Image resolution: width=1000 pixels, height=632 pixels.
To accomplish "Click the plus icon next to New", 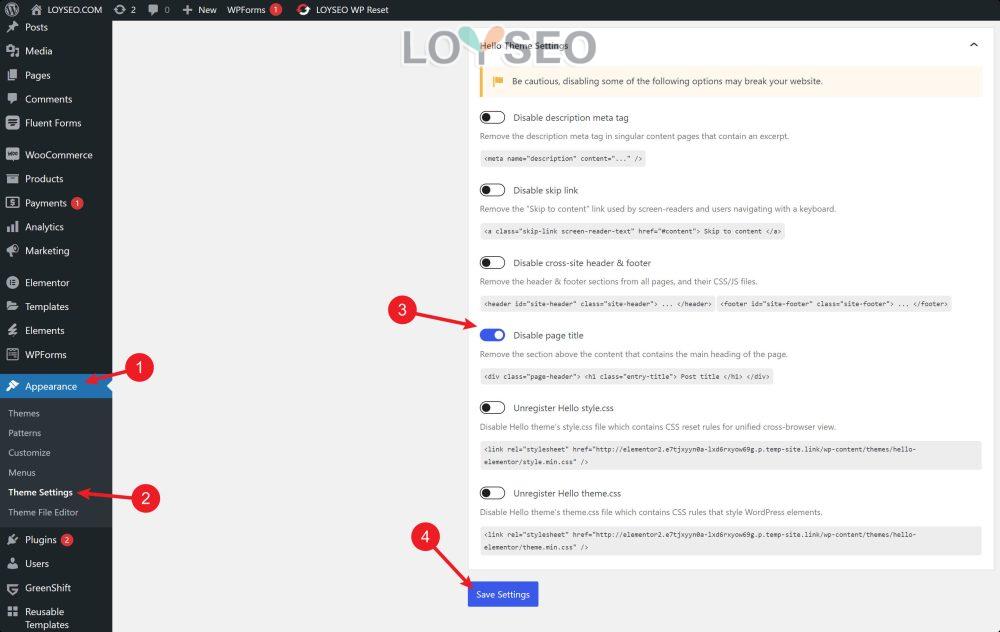I will point(187,10).
